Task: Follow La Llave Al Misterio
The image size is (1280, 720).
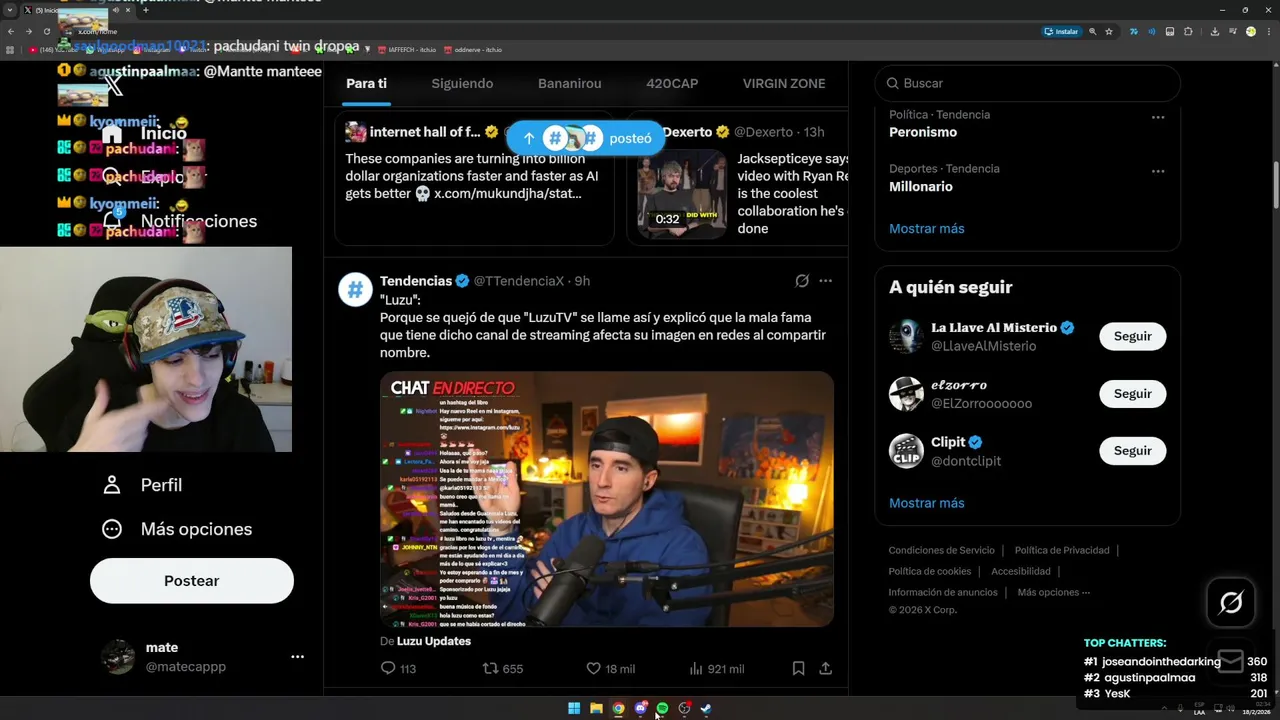Action: tap(1133, 336)
